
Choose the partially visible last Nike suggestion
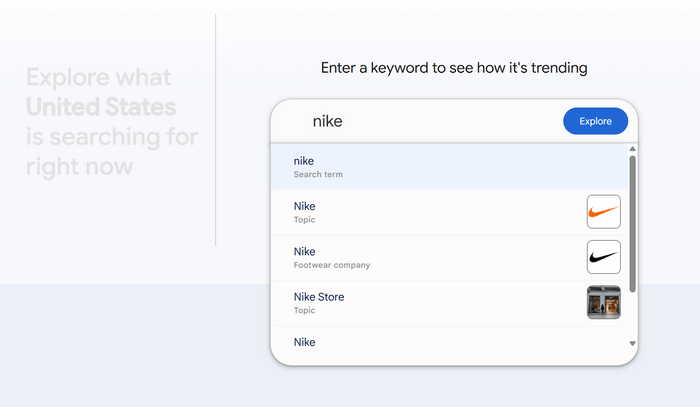pyautogui.click(x=449, y=343)
